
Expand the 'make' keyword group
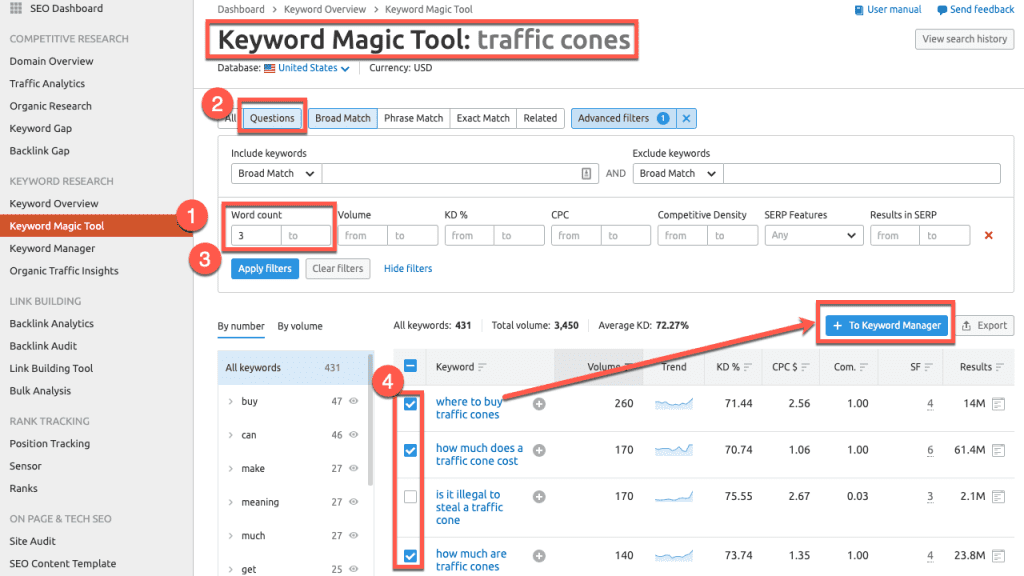231,468
